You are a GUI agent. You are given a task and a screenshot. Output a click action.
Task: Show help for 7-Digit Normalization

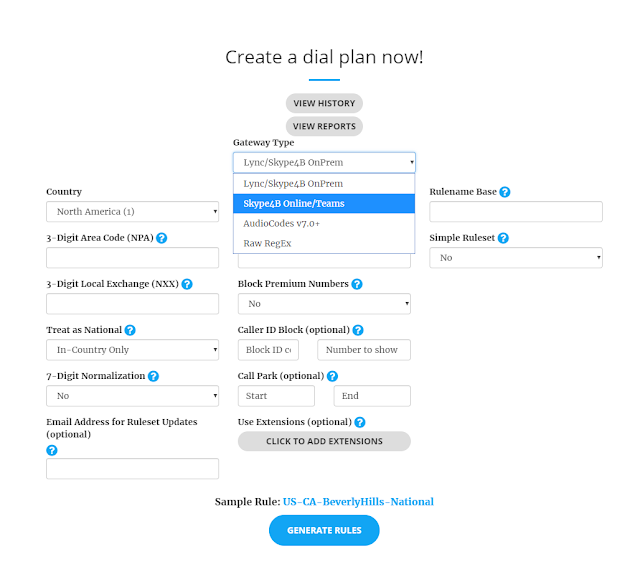click(153, 376)
